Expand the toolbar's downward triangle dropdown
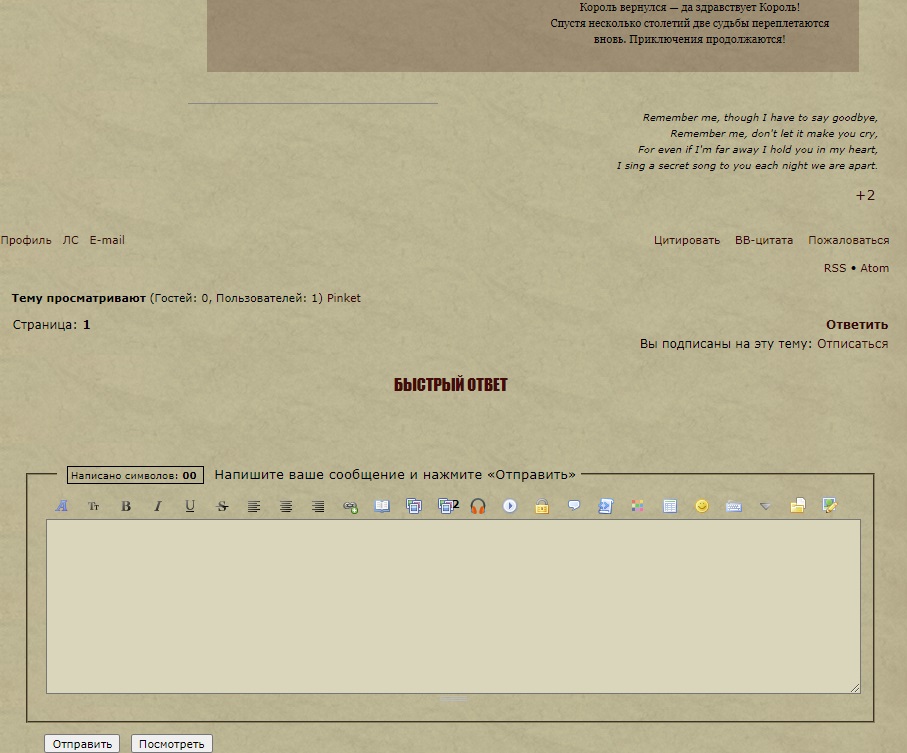The width and height of the screenshot is (907, 753). [x=765, y=506]
